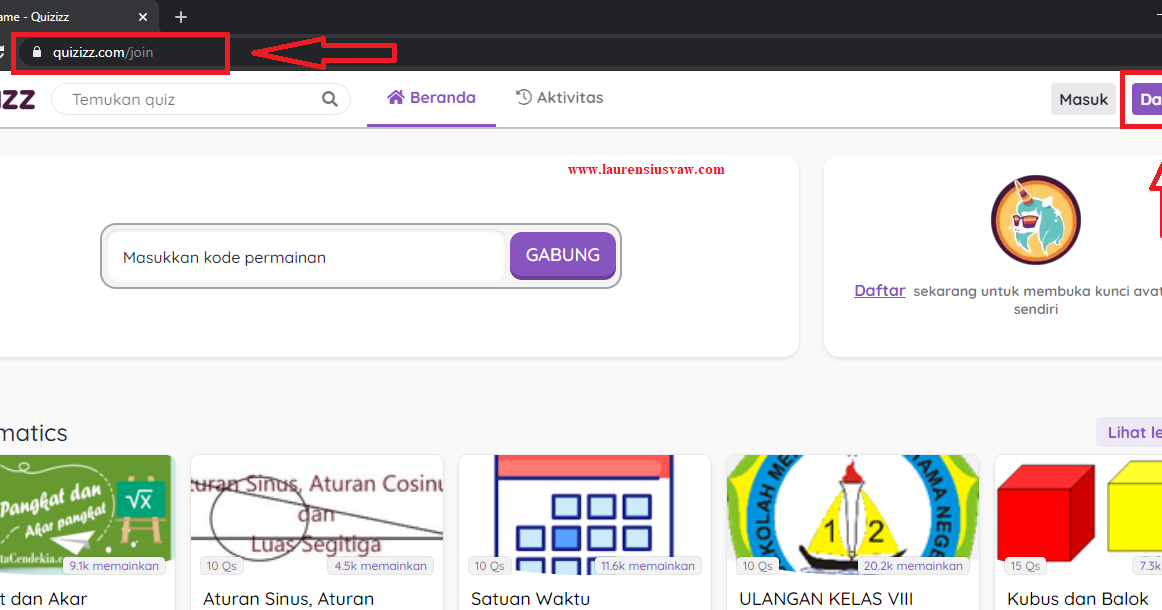This screenshot has width=1162, height=610.
Task: Click the padlock site security icon
Action: (36, 52)
